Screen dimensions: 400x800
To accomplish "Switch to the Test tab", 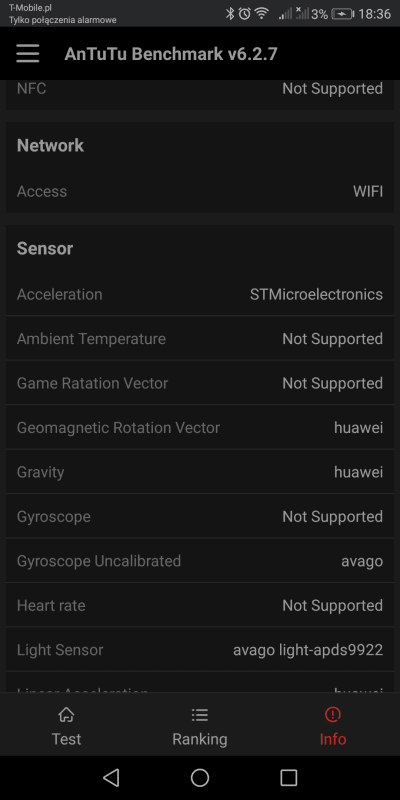I will click(x=66, y=724).
